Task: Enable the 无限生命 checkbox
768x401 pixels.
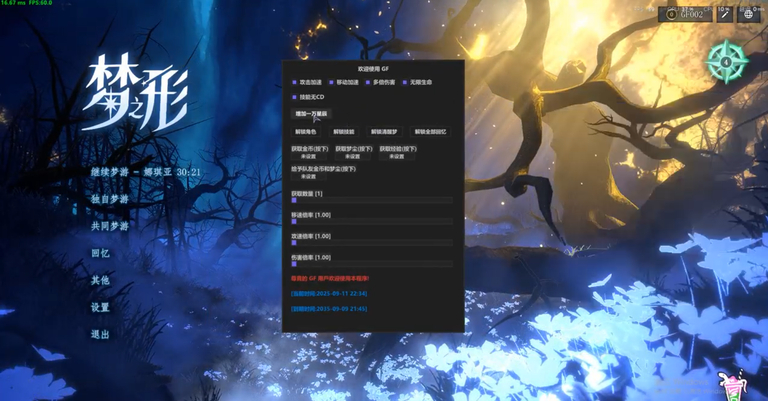Action: coord(404,82)
